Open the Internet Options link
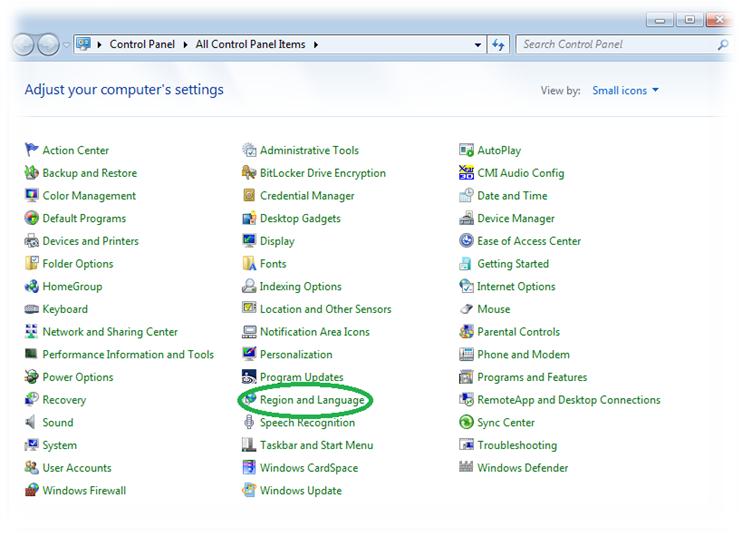The height and width of the screenshot is (536, 741). pyautogui.click(x=516, y=286)
